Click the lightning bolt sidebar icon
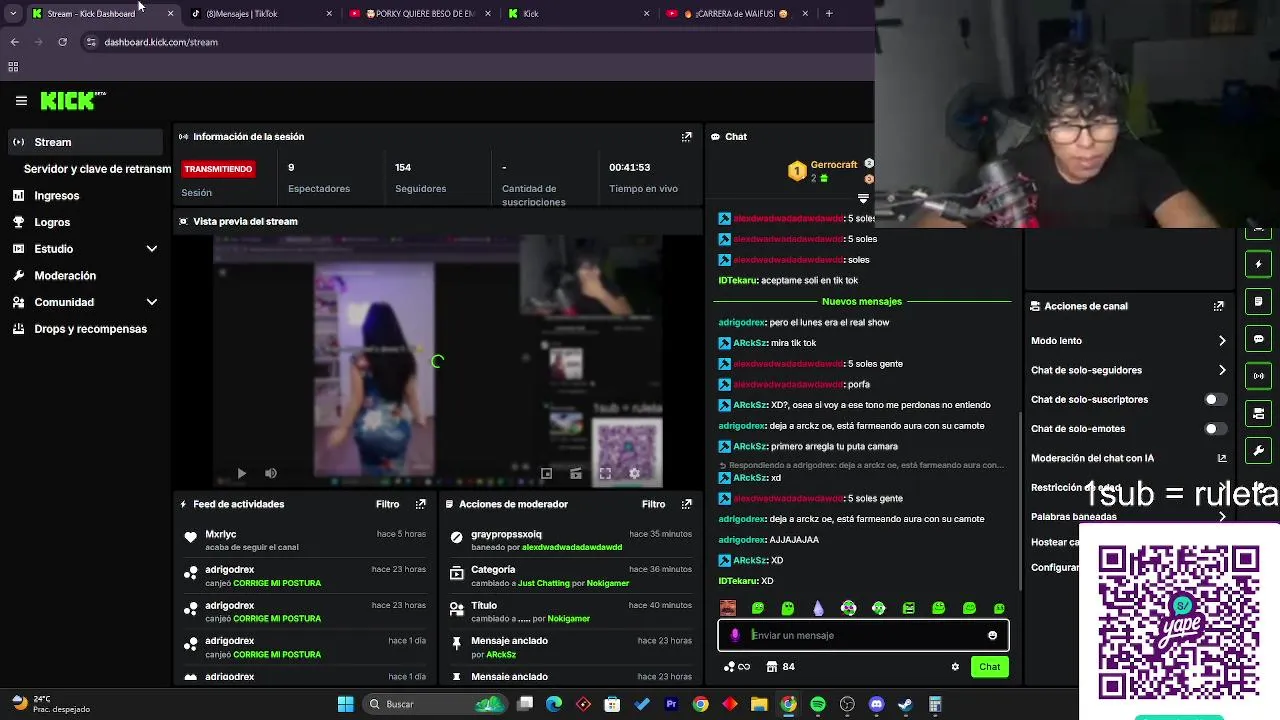This screenshot has width=1280, height=720. (1258, 264)
